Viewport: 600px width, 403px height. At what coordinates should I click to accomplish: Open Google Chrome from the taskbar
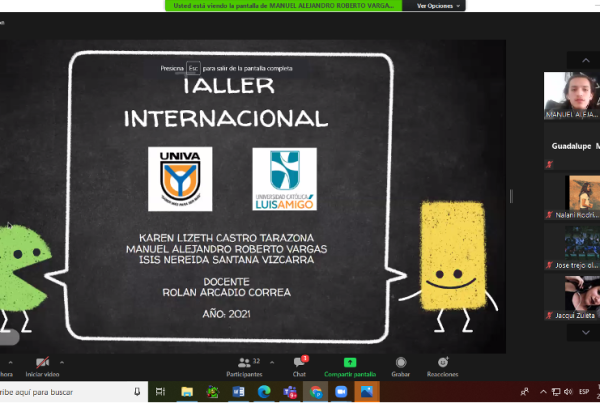316,392
